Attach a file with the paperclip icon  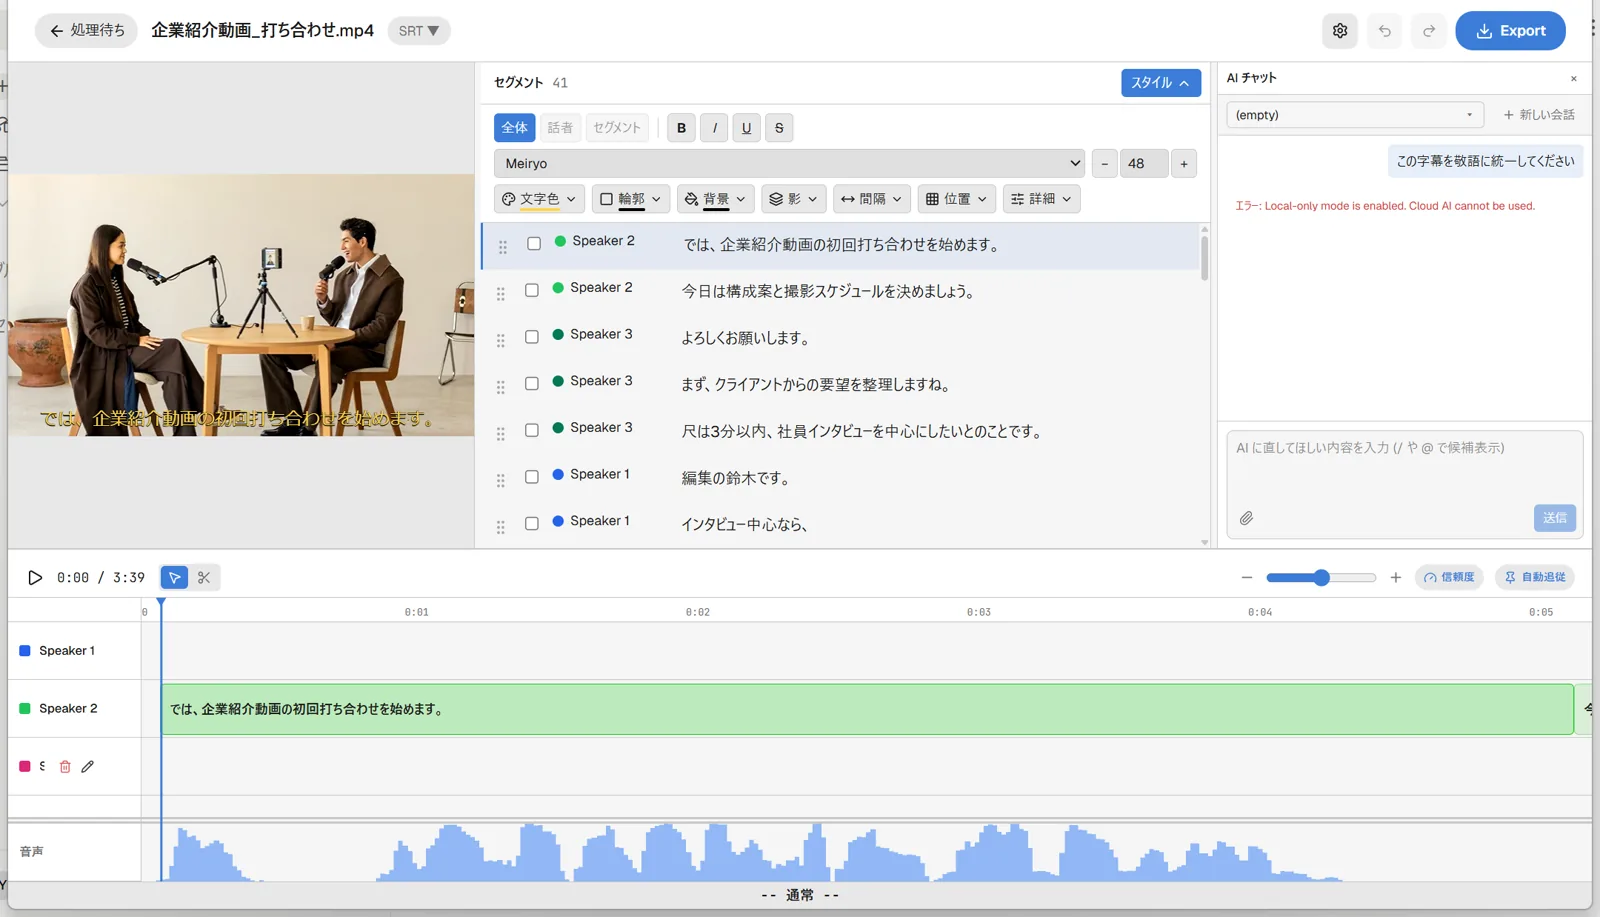click(x=1246, y=518)
